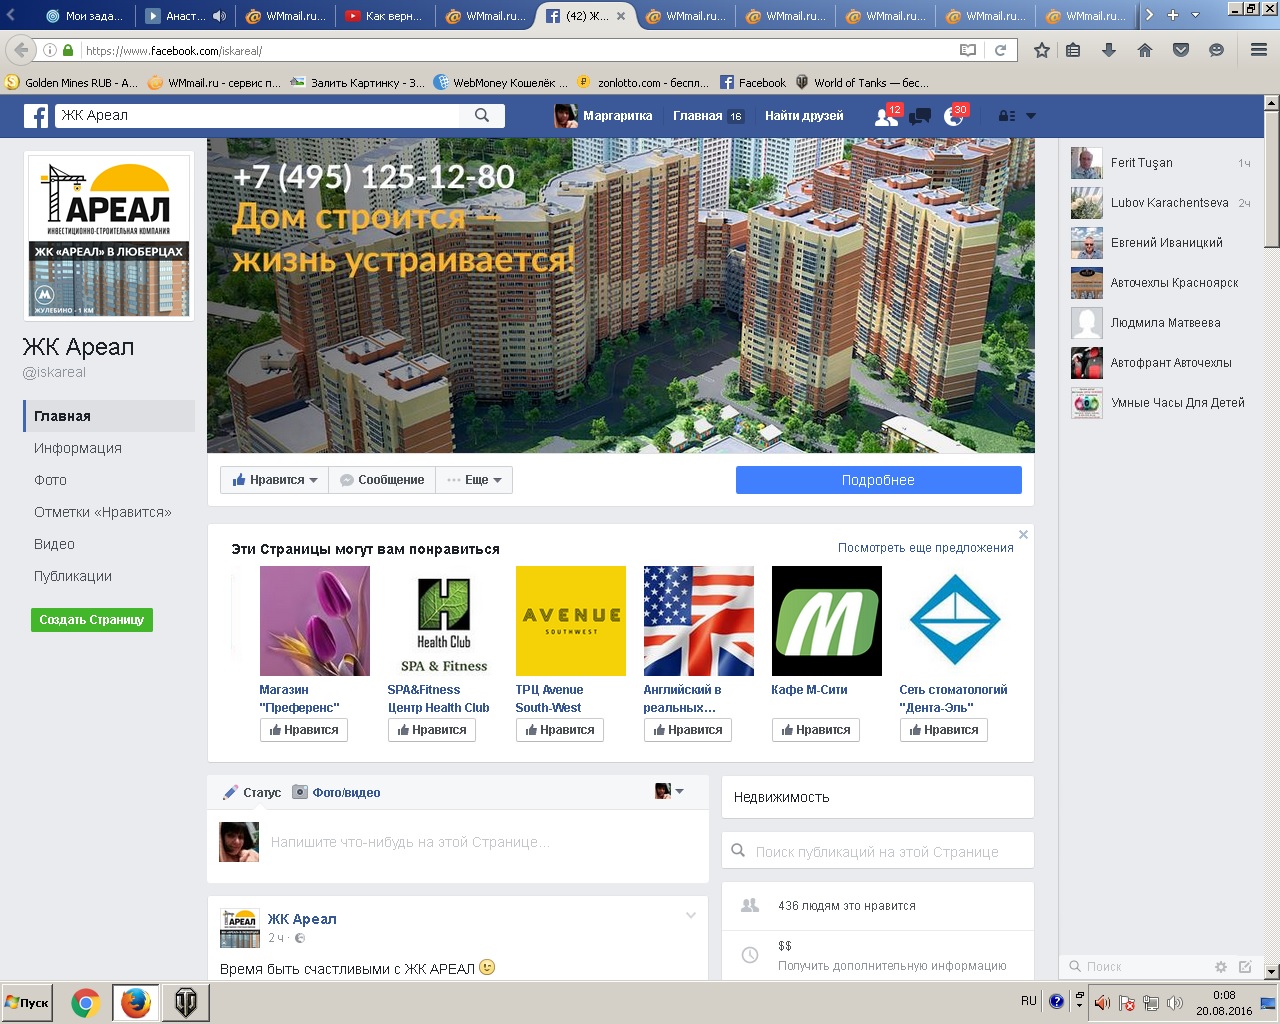Viewport: 1280px width, 1024px height.
Task: Open WebMoney Кошелёк bookmark
Action: (x=500, y=83)
